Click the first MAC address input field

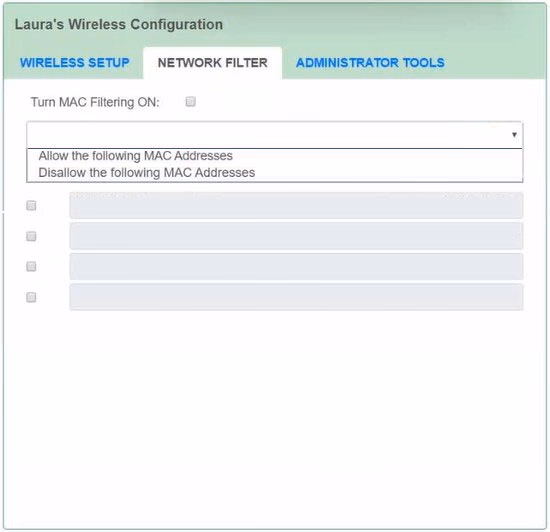point(296,206)
